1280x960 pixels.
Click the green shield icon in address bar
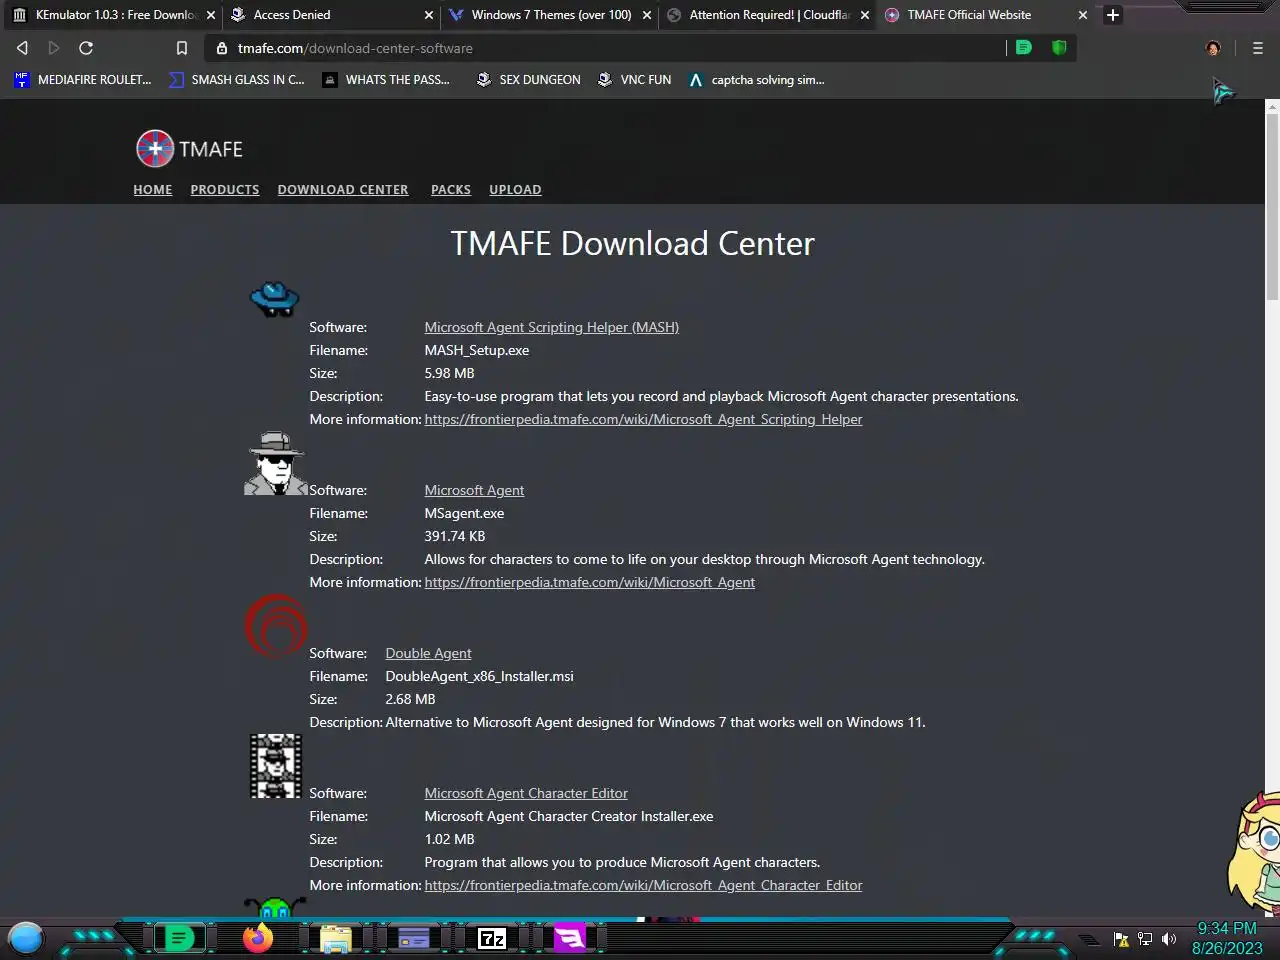(x=1059, y=48)
